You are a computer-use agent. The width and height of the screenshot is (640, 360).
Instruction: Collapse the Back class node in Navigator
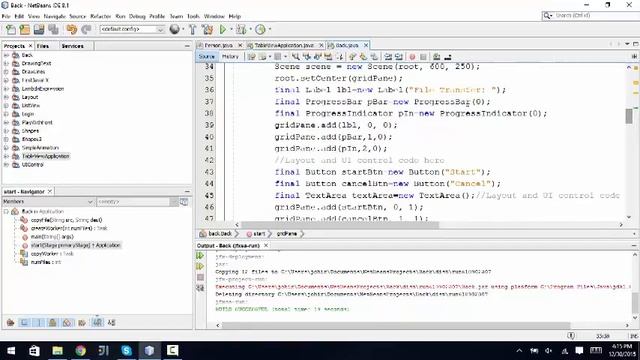click(6, 211)
